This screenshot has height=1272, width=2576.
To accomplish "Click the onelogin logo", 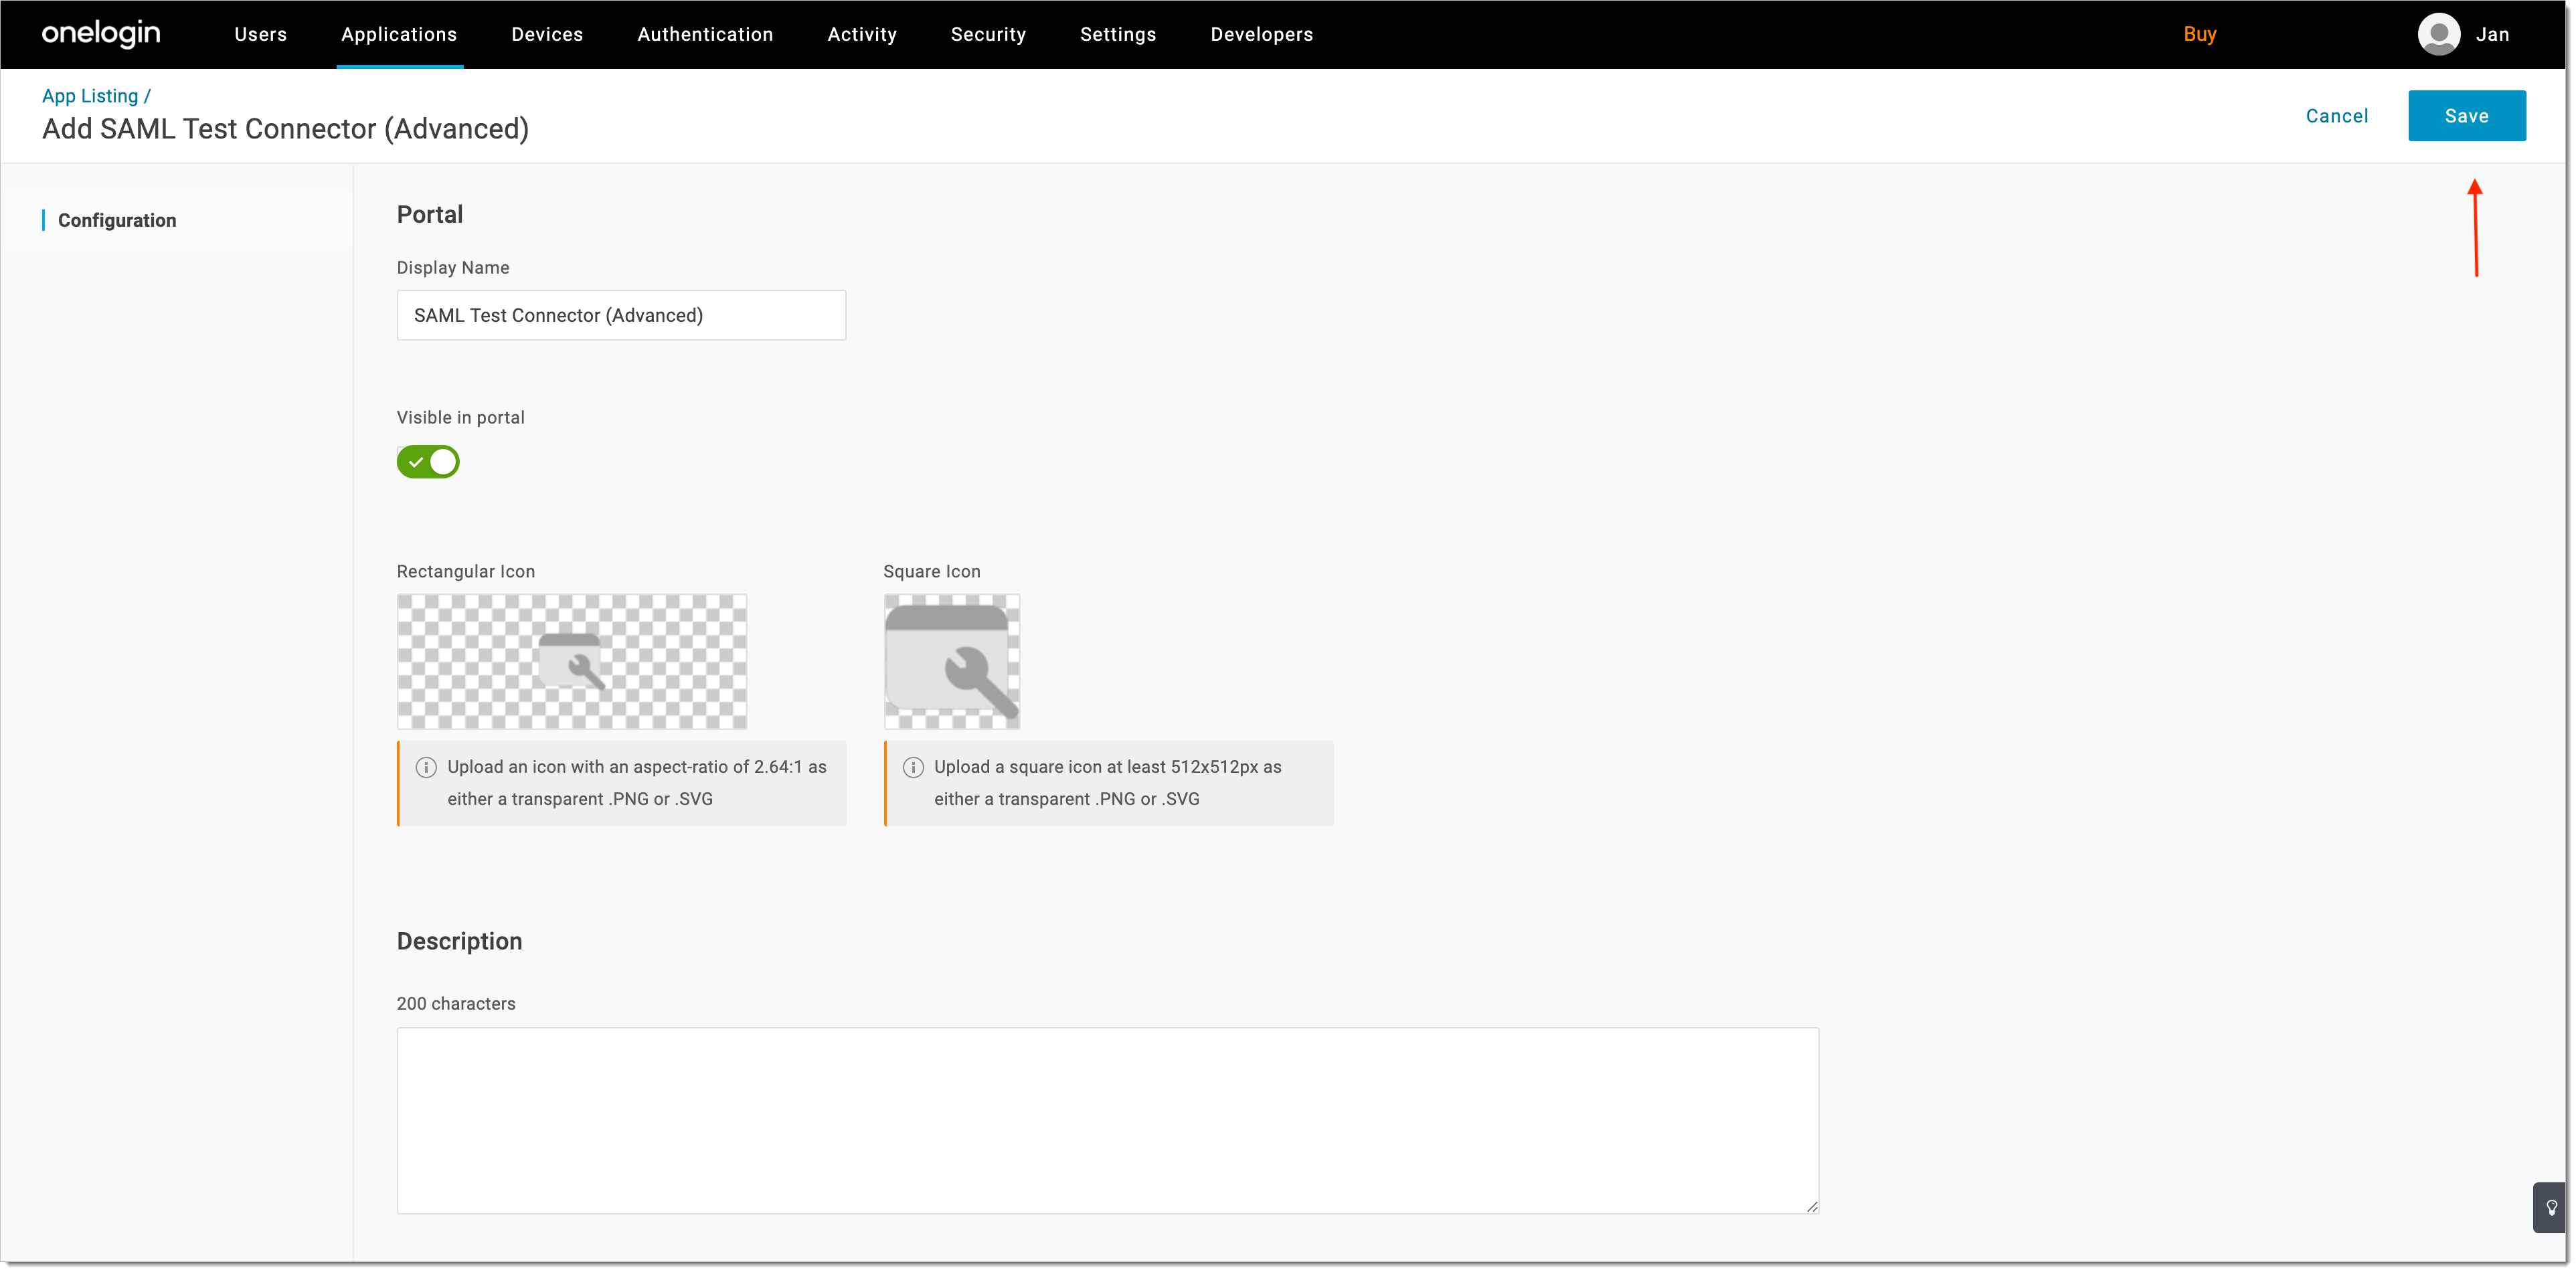I will point(100,33).
